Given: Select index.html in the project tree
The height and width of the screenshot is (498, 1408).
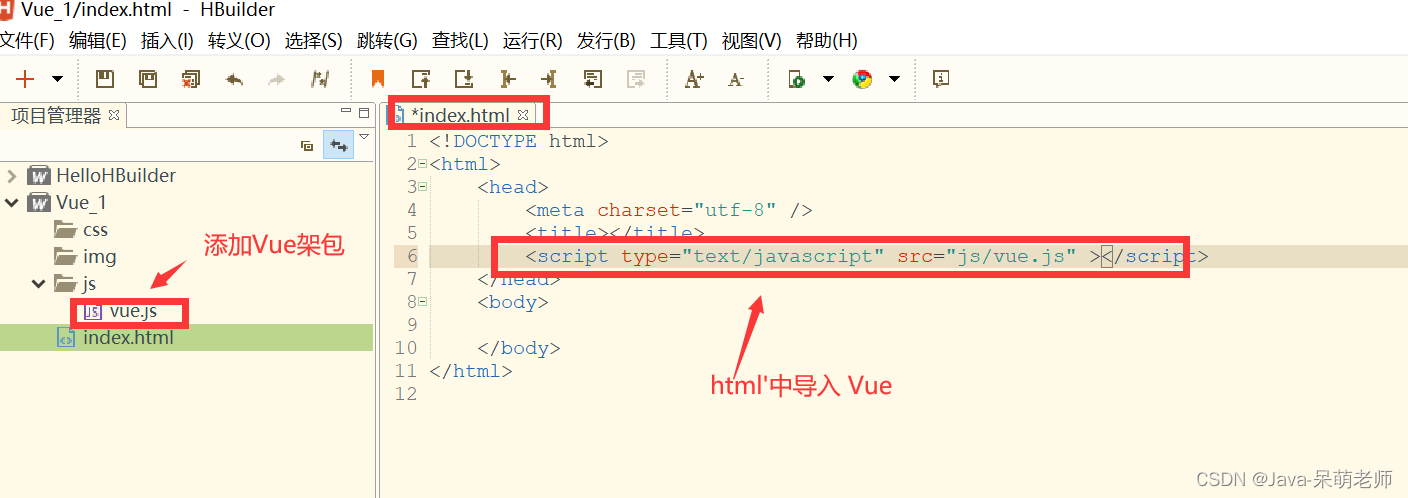Looking at the screenshot, I should tap(128, 338).
